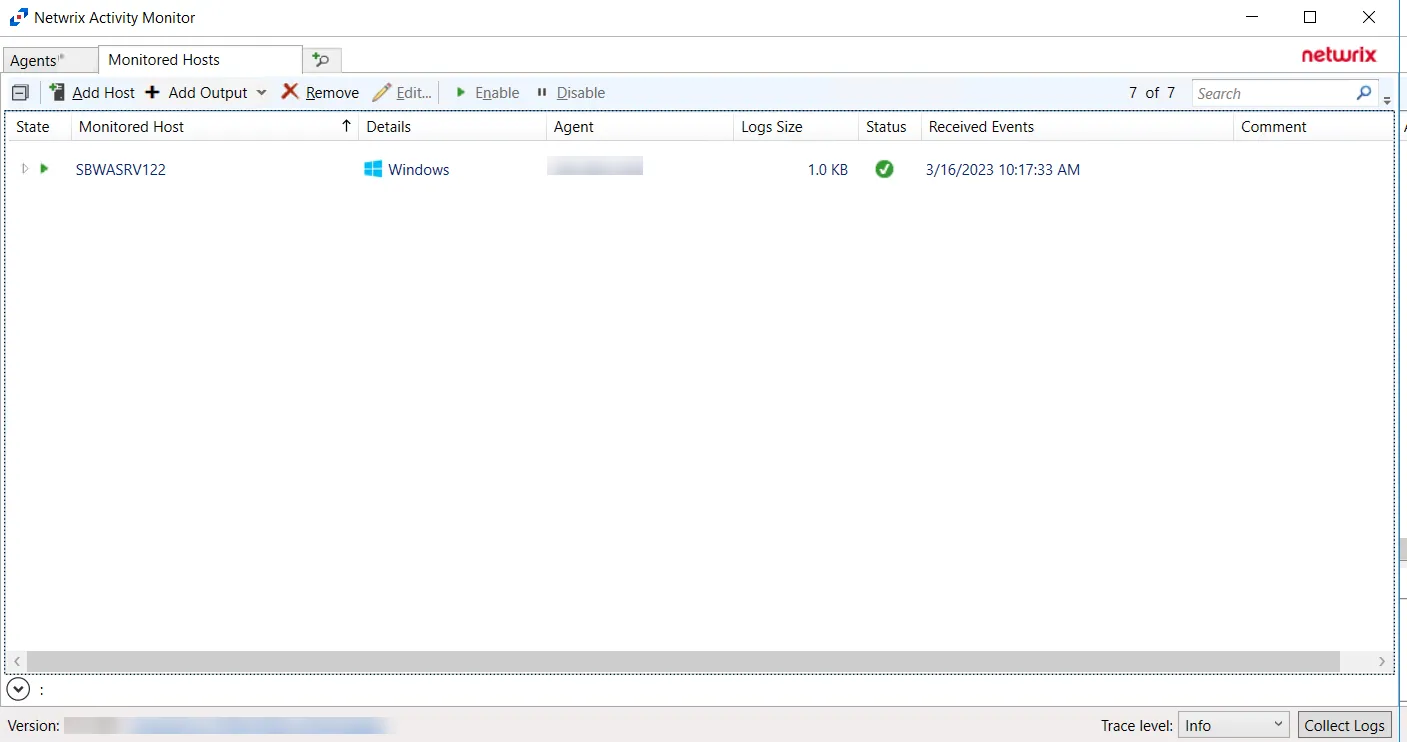Click the Netwrix logo

[x=1339, y=55]
